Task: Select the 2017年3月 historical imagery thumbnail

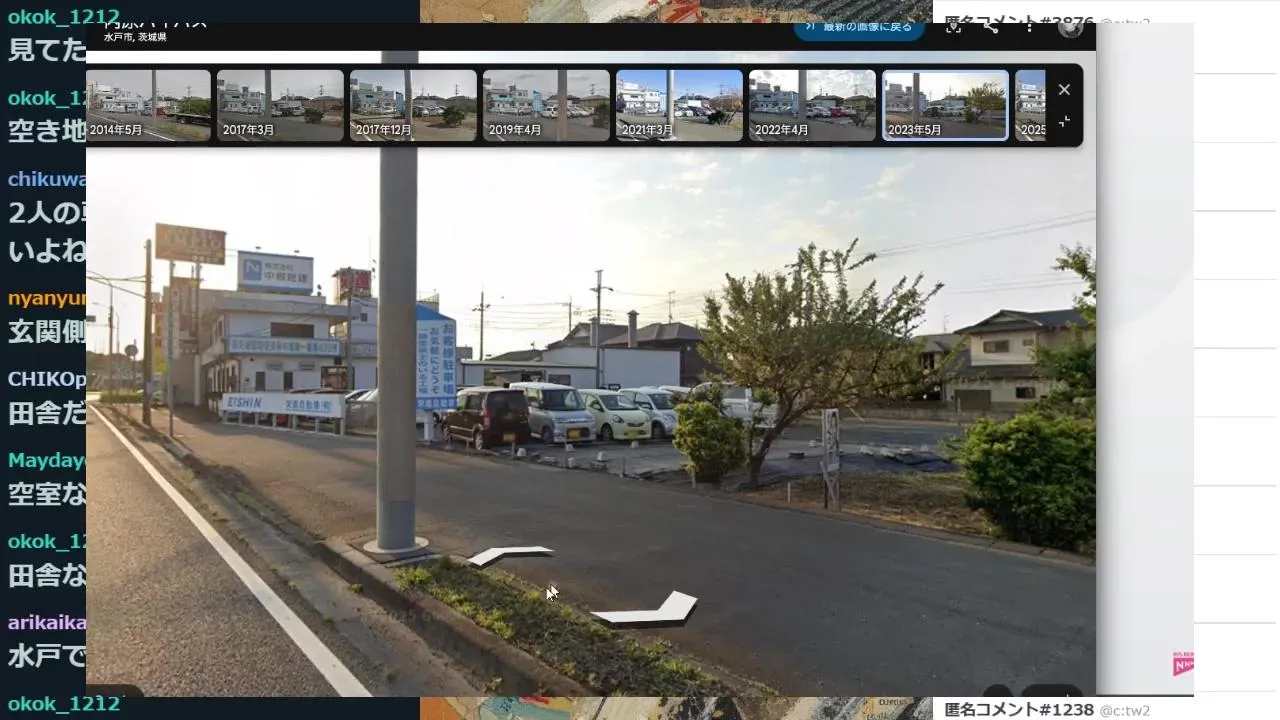Action: coord(280,105)
